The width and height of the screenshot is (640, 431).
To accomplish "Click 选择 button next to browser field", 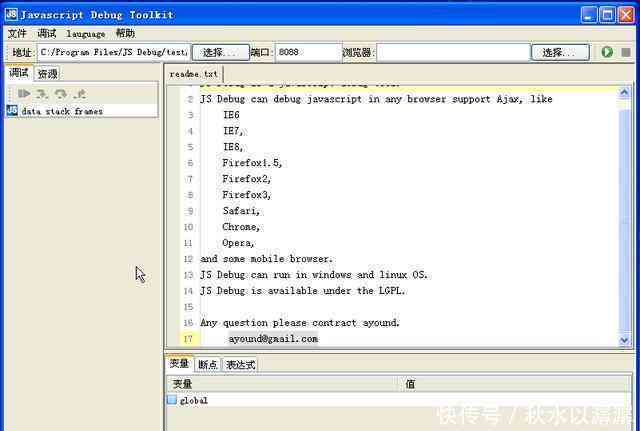I will pos(560,52).
